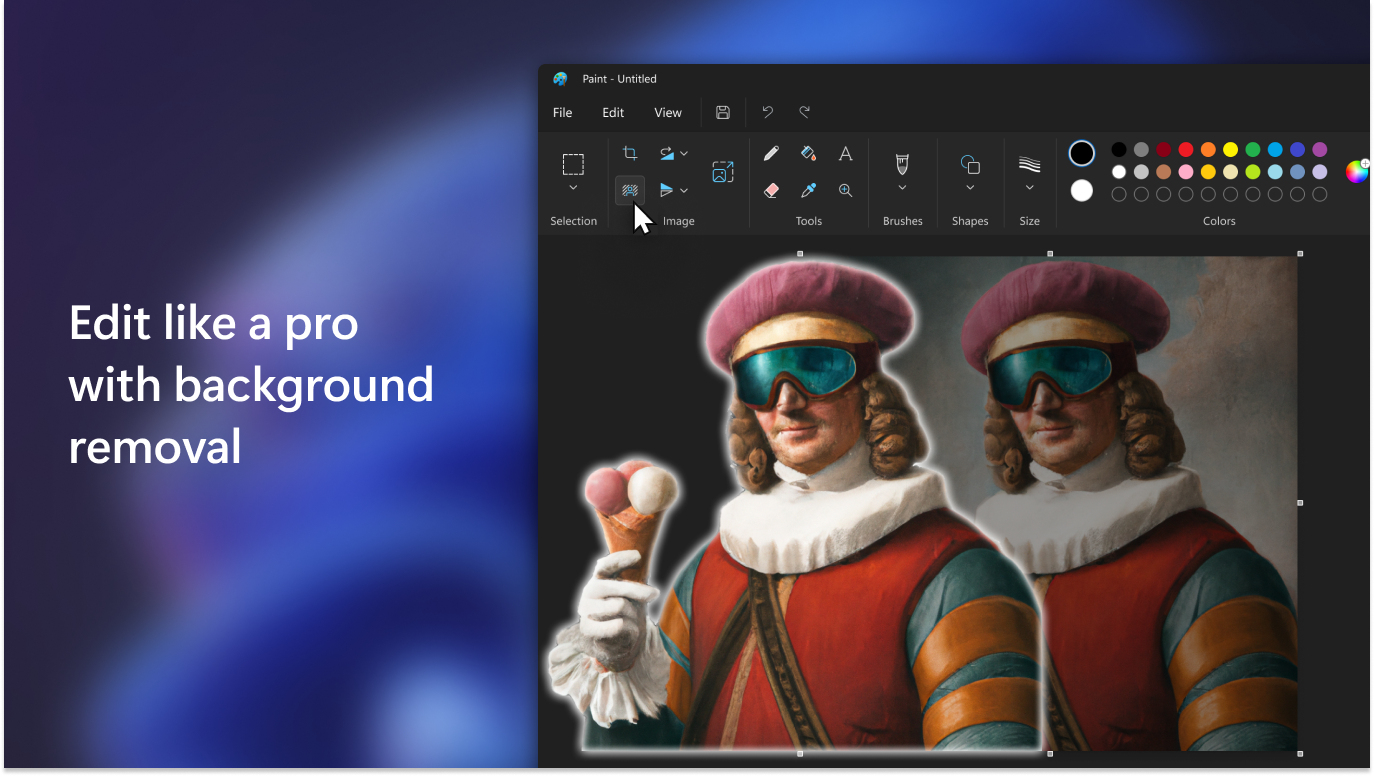The width and height of the screenshot is (1374, 776).
Task: Open the View menu
Action: 667,112
